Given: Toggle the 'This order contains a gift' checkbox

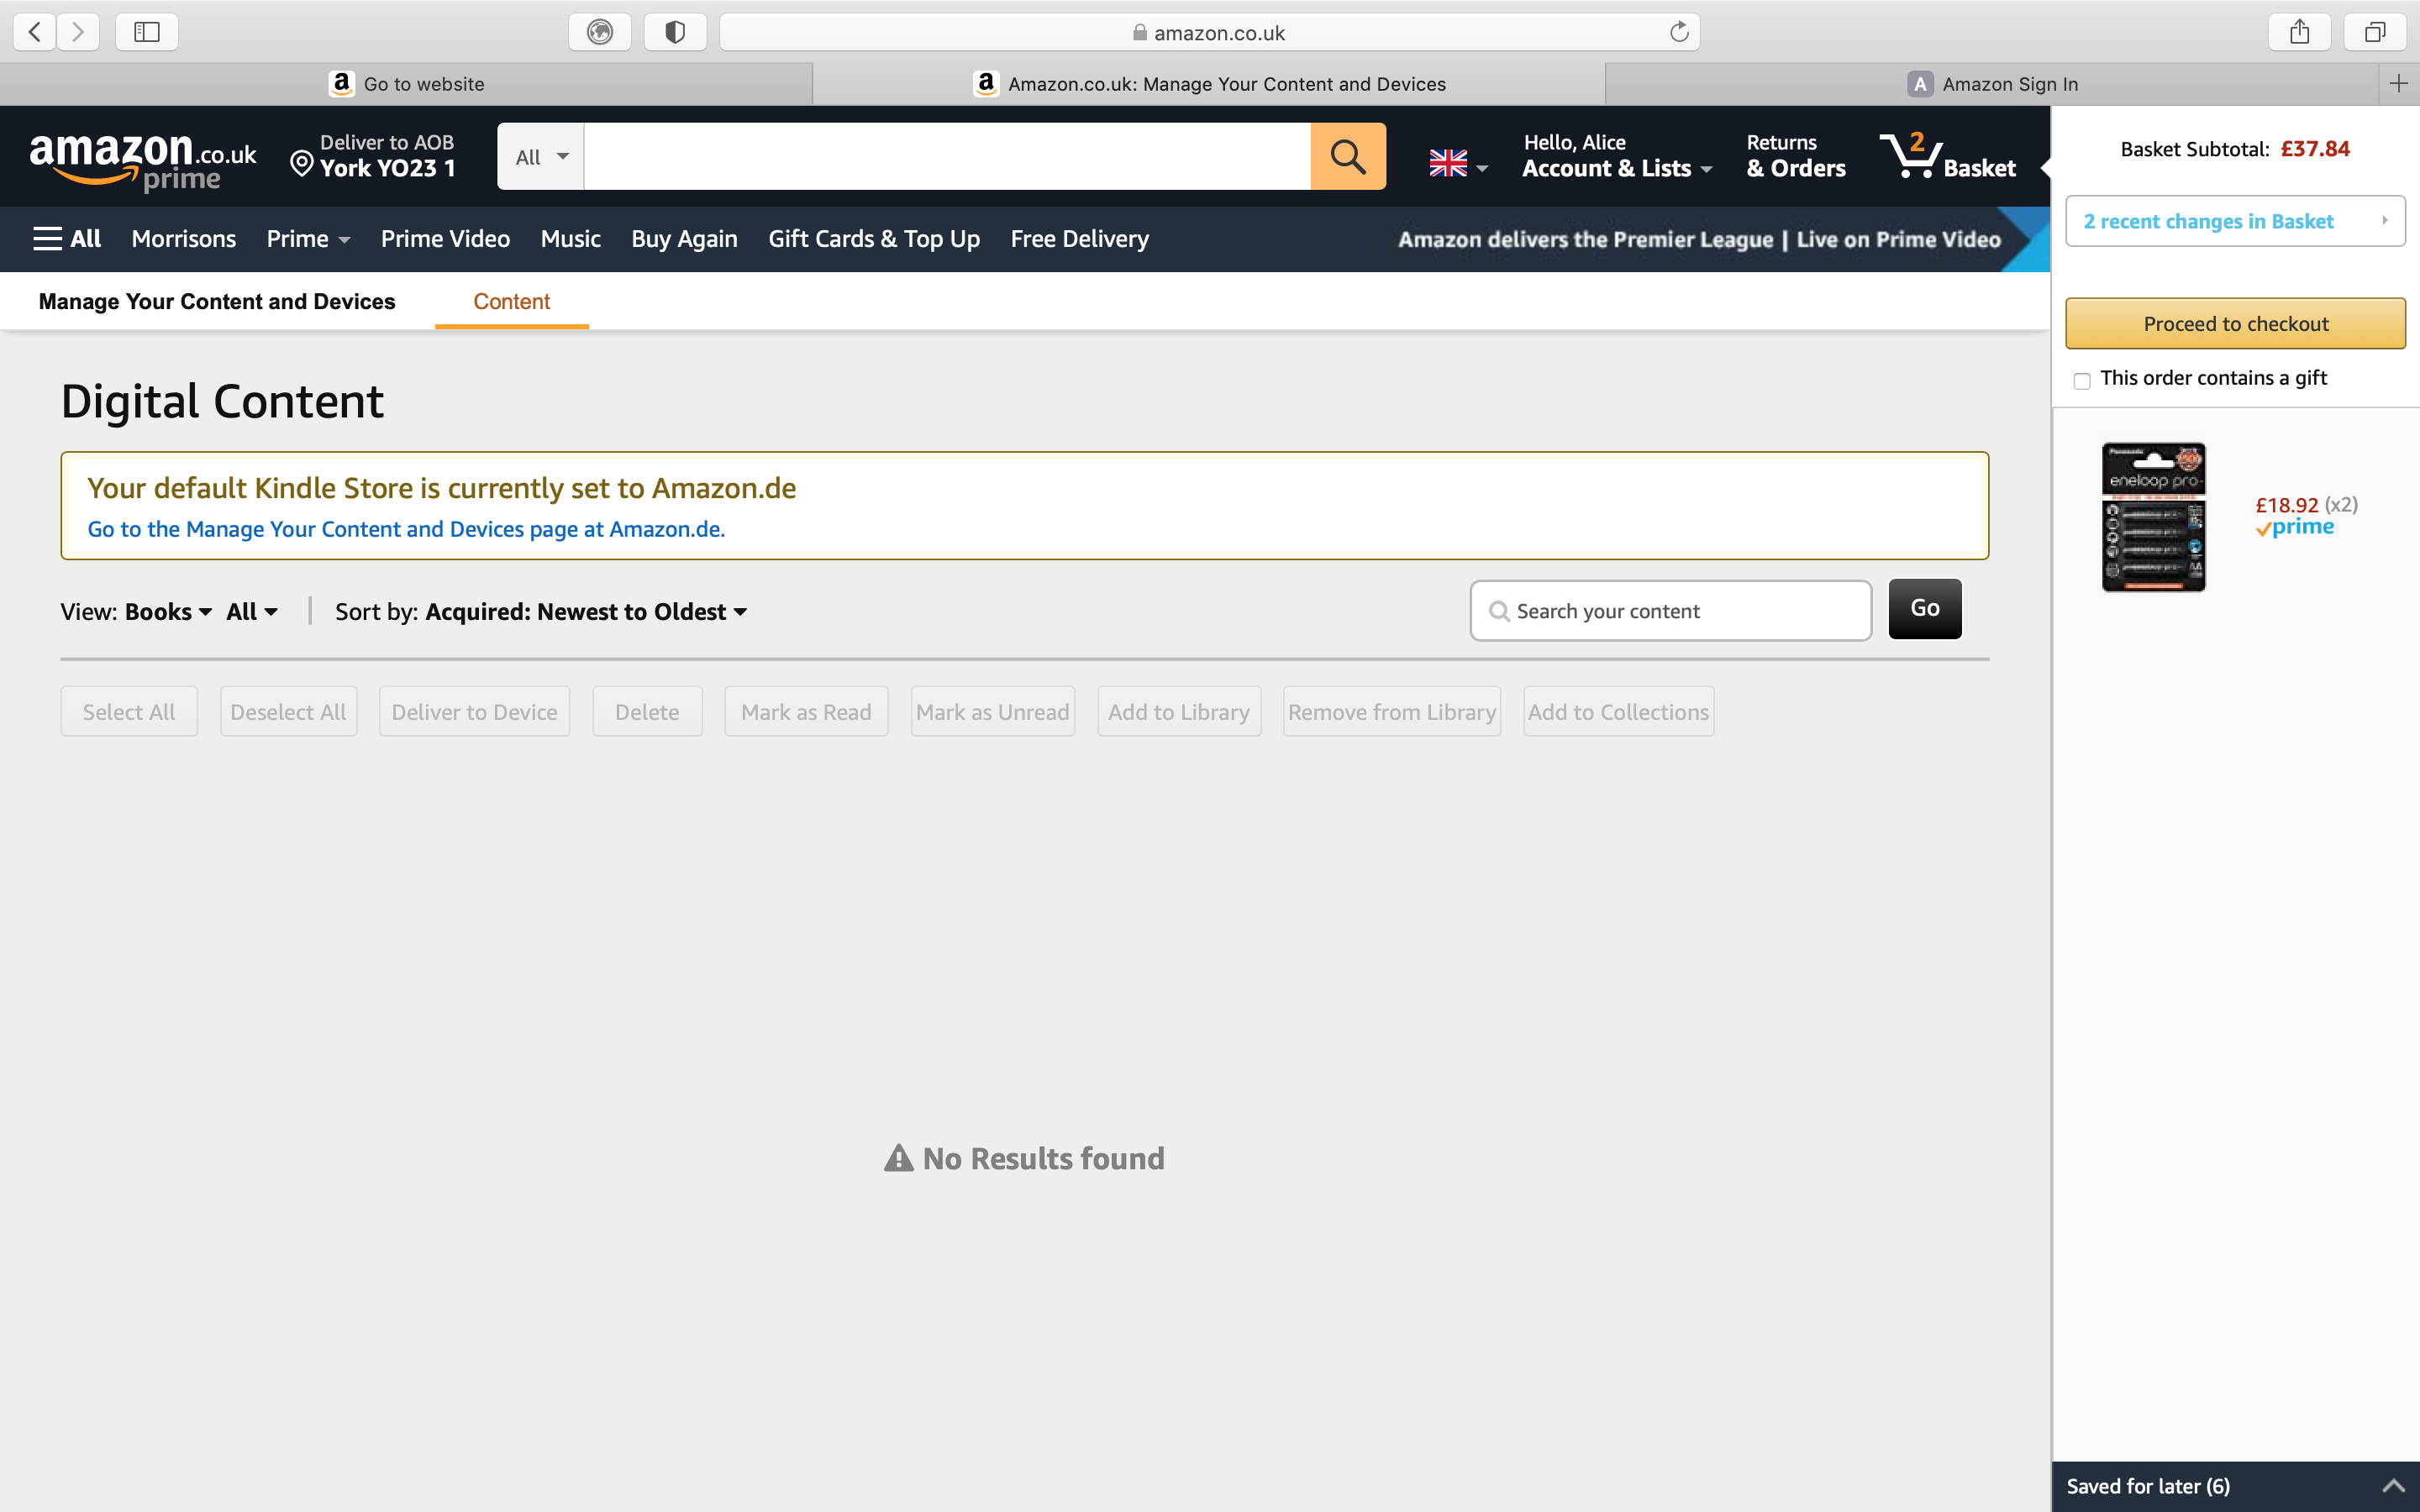Looking at the screenshot, I should tap(2082, 380).
